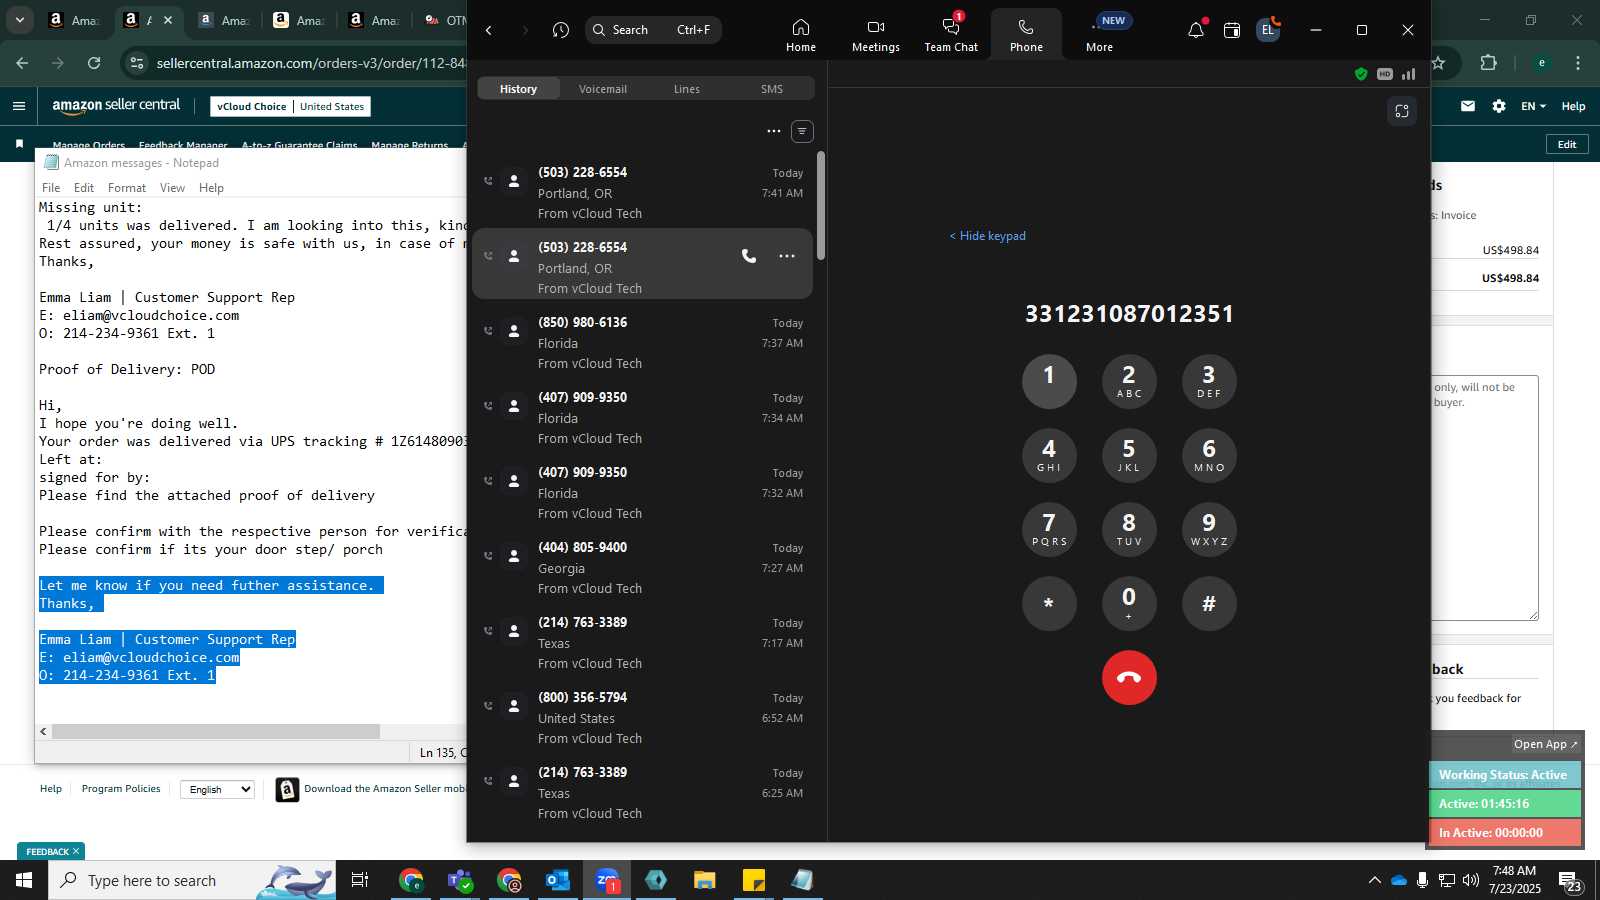Open Seller Central mail icon
Image resolution: width=1600 pixels, height=900 pixels.
tap(1468, 106)
